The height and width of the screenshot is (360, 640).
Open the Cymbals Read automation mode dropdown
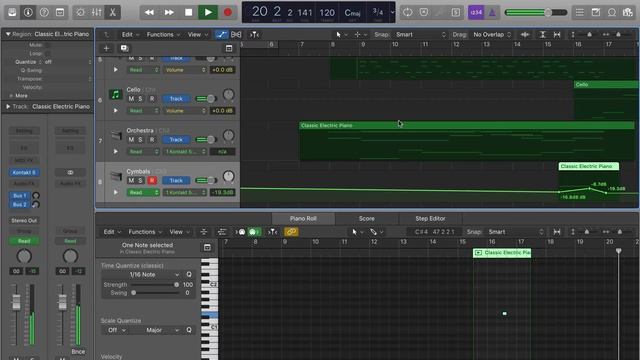tap(143, 192)
